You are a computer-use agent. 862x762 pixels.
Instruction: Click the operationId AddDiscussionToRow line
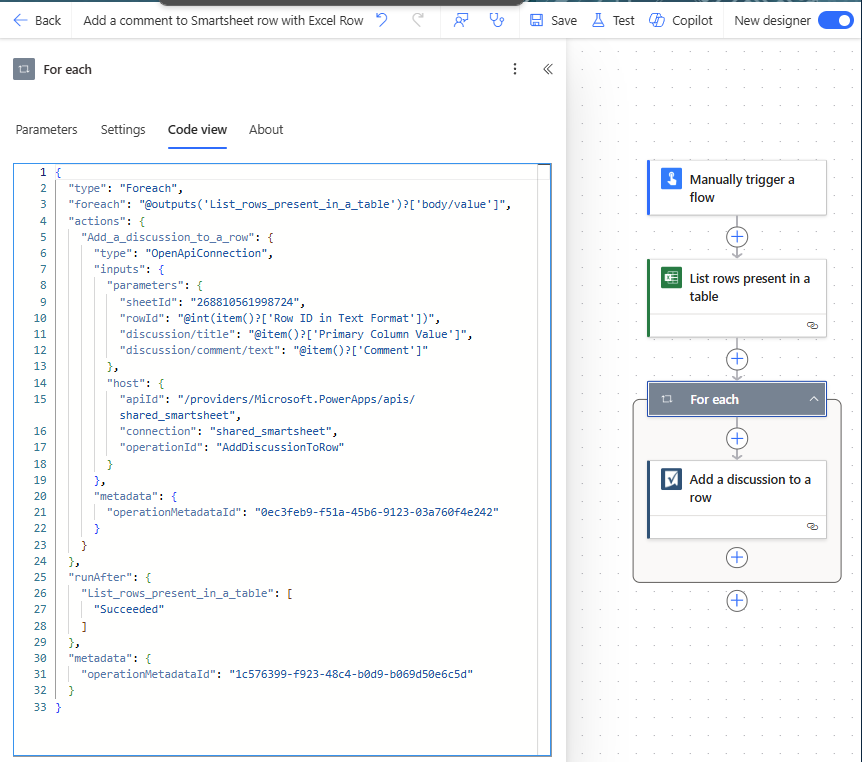click(x=232, y=448)
